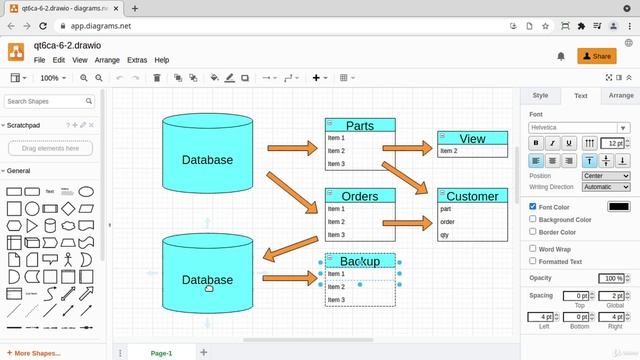Open the File menu

click(x=39, y=60)
